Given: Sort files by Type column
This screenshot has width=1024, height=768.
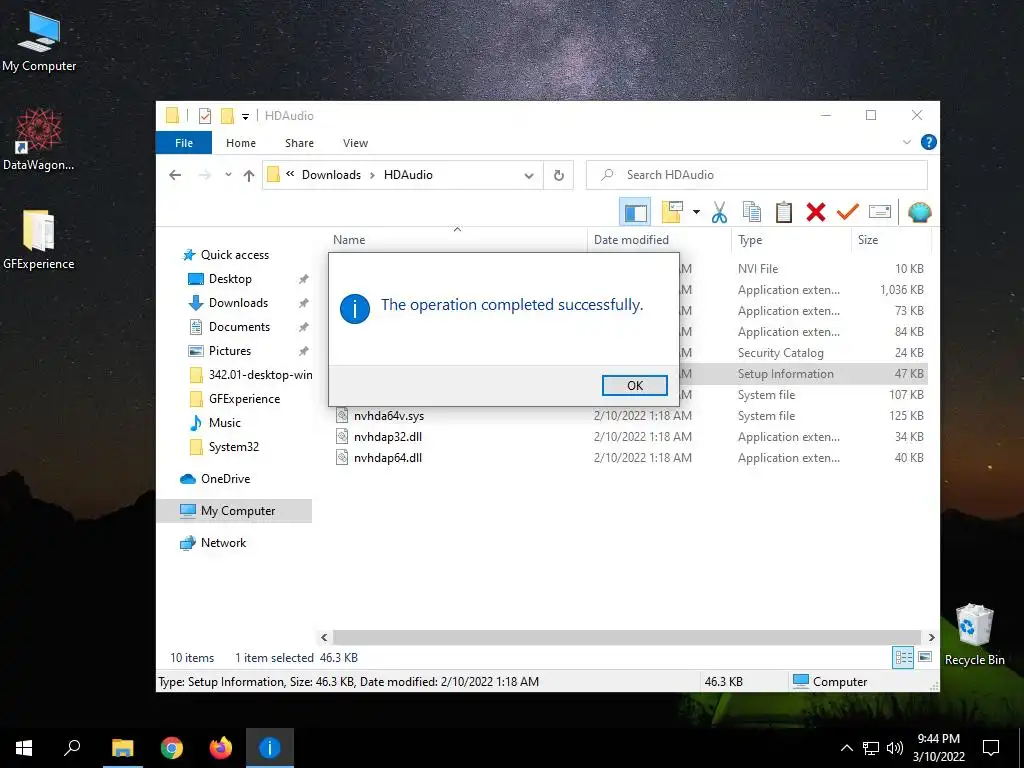Looking at the screenshot, I should pyautogui.click(x=750, y=240).
